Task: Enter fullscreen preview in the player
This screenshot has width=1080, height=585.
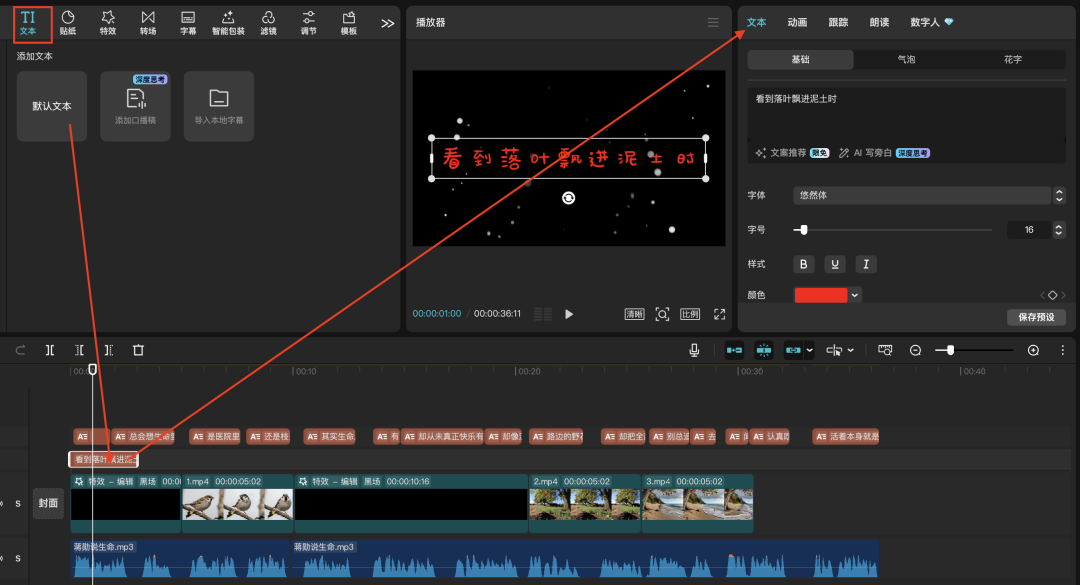Action: [719, 314]
